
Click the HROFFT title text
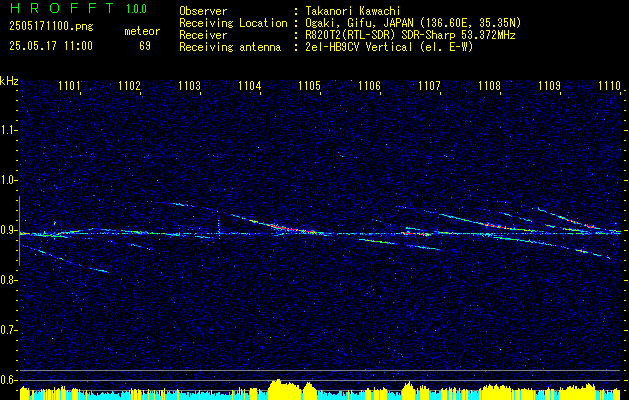click(62, 8)
